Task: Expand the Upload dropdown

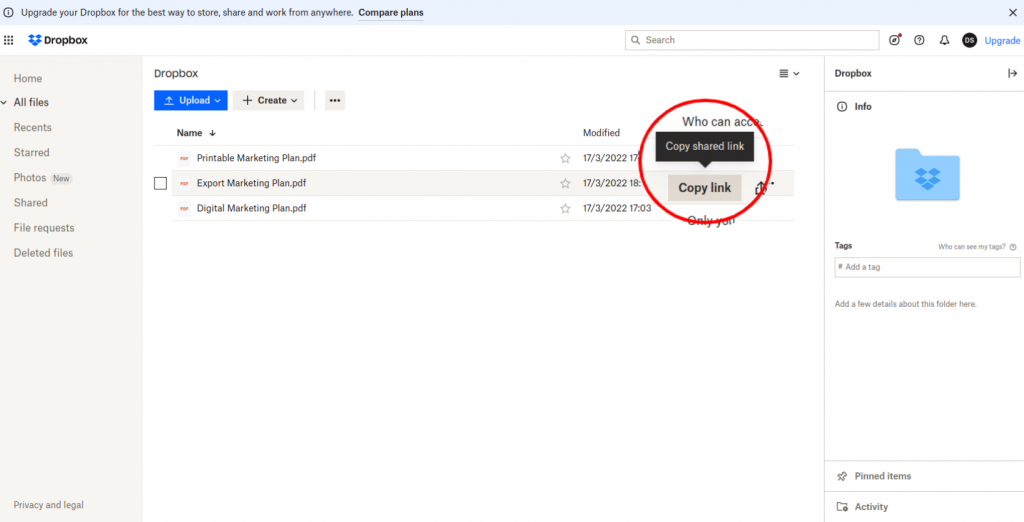Action: pos(191,100)
